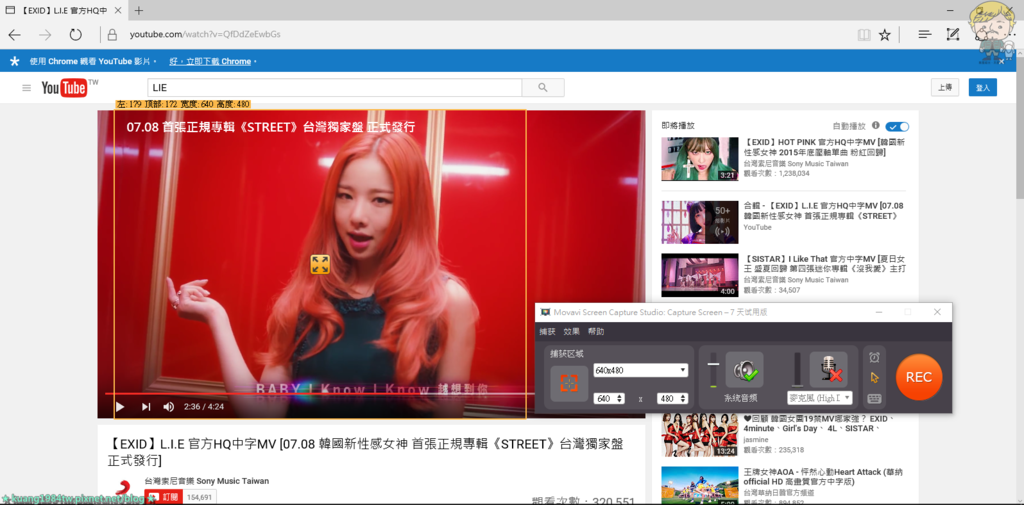Click the red 訂閱 subscribe button
This screenshot has height=505, width=1024.
click(163, 497)
